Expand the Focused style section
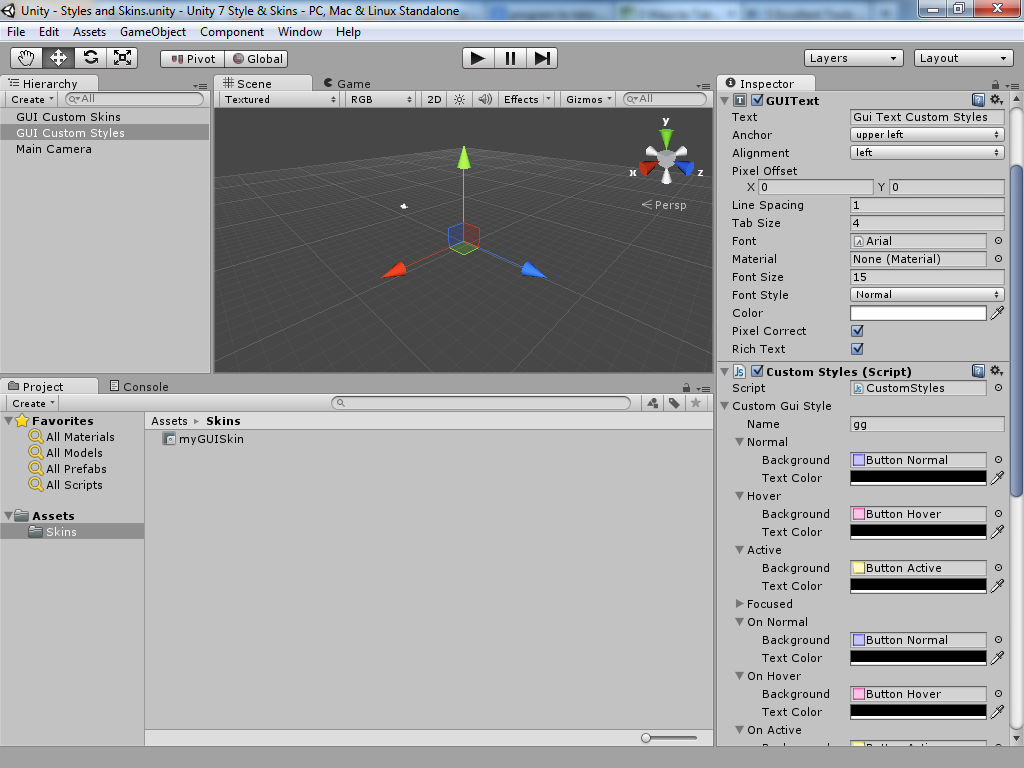Viewport: 1024px width, 768px height. click(x=739, y=603)
